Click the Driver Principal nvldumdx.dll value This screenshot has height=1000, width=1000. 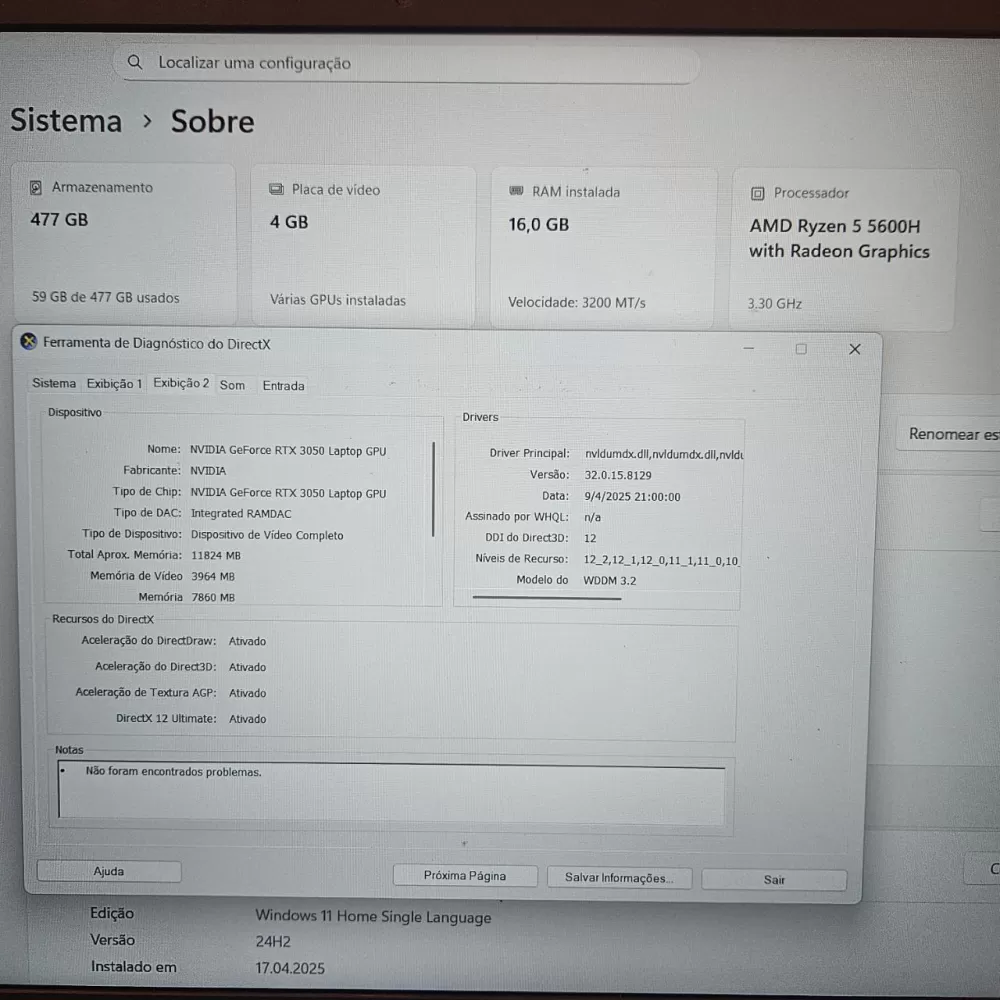pyautogui.click(x=664, y=454)
